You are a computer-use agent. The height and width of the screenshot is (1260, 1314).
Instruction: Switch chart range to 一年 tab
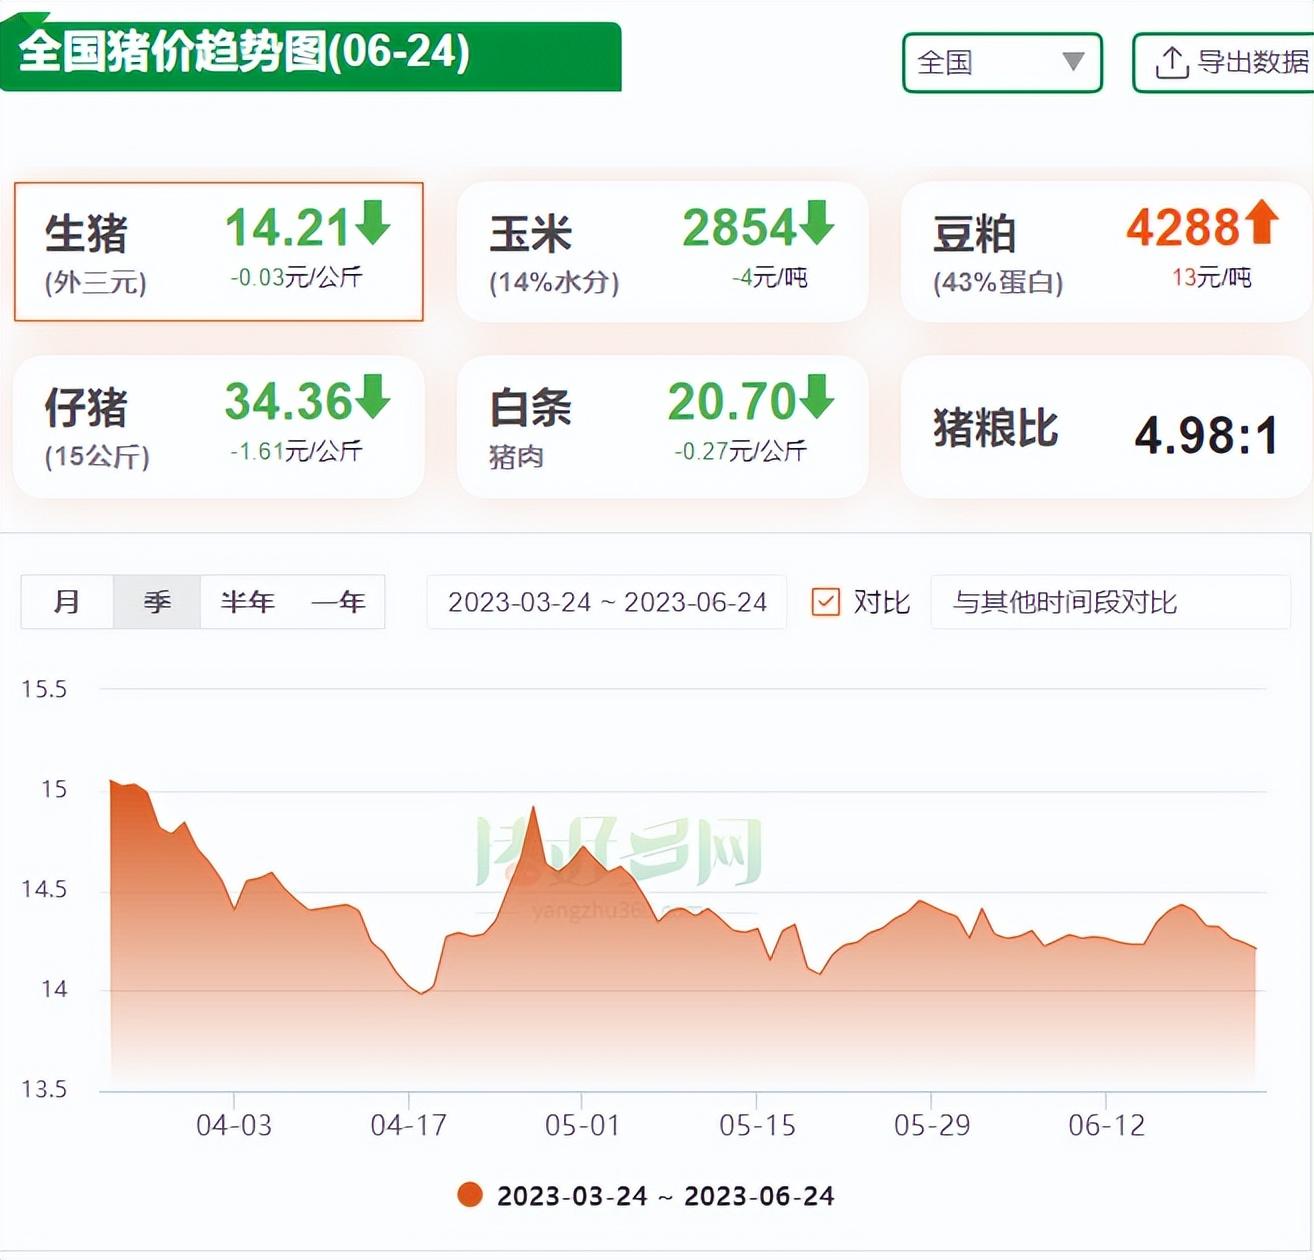coord(338,602)
